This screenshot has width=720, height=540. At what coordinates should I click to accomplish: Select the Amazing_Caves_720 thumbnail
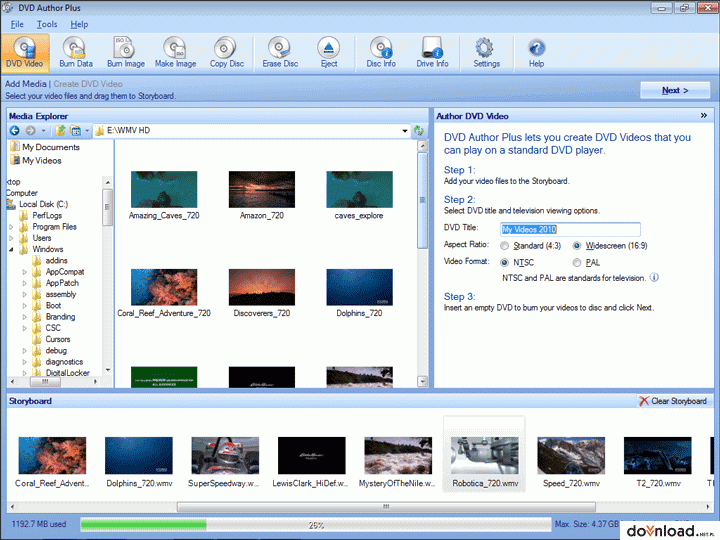coord(164,195)
